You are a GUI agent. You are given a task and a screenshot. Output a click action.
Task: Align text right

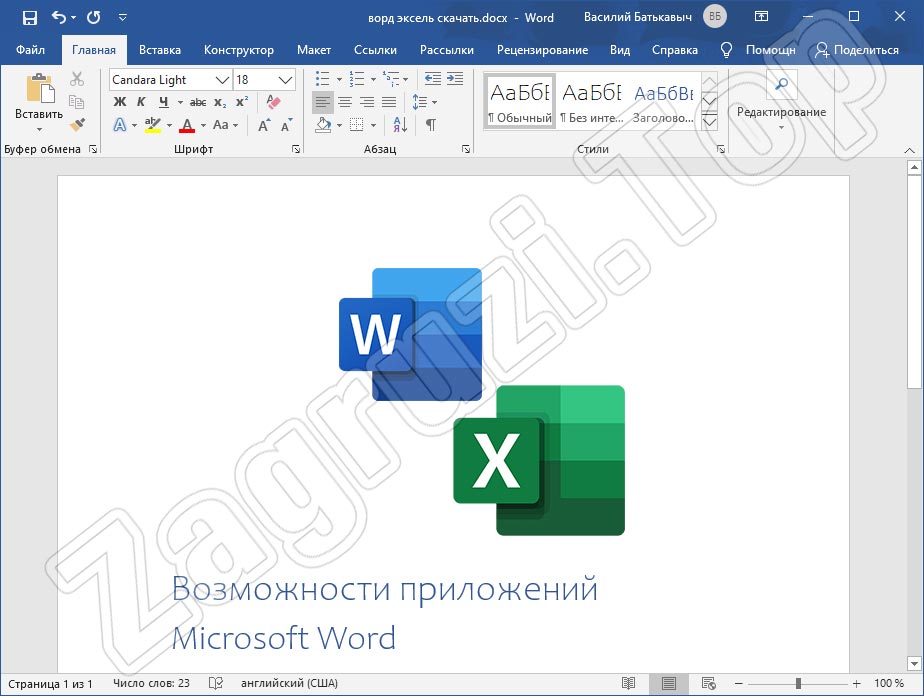(x=367, y=102)
